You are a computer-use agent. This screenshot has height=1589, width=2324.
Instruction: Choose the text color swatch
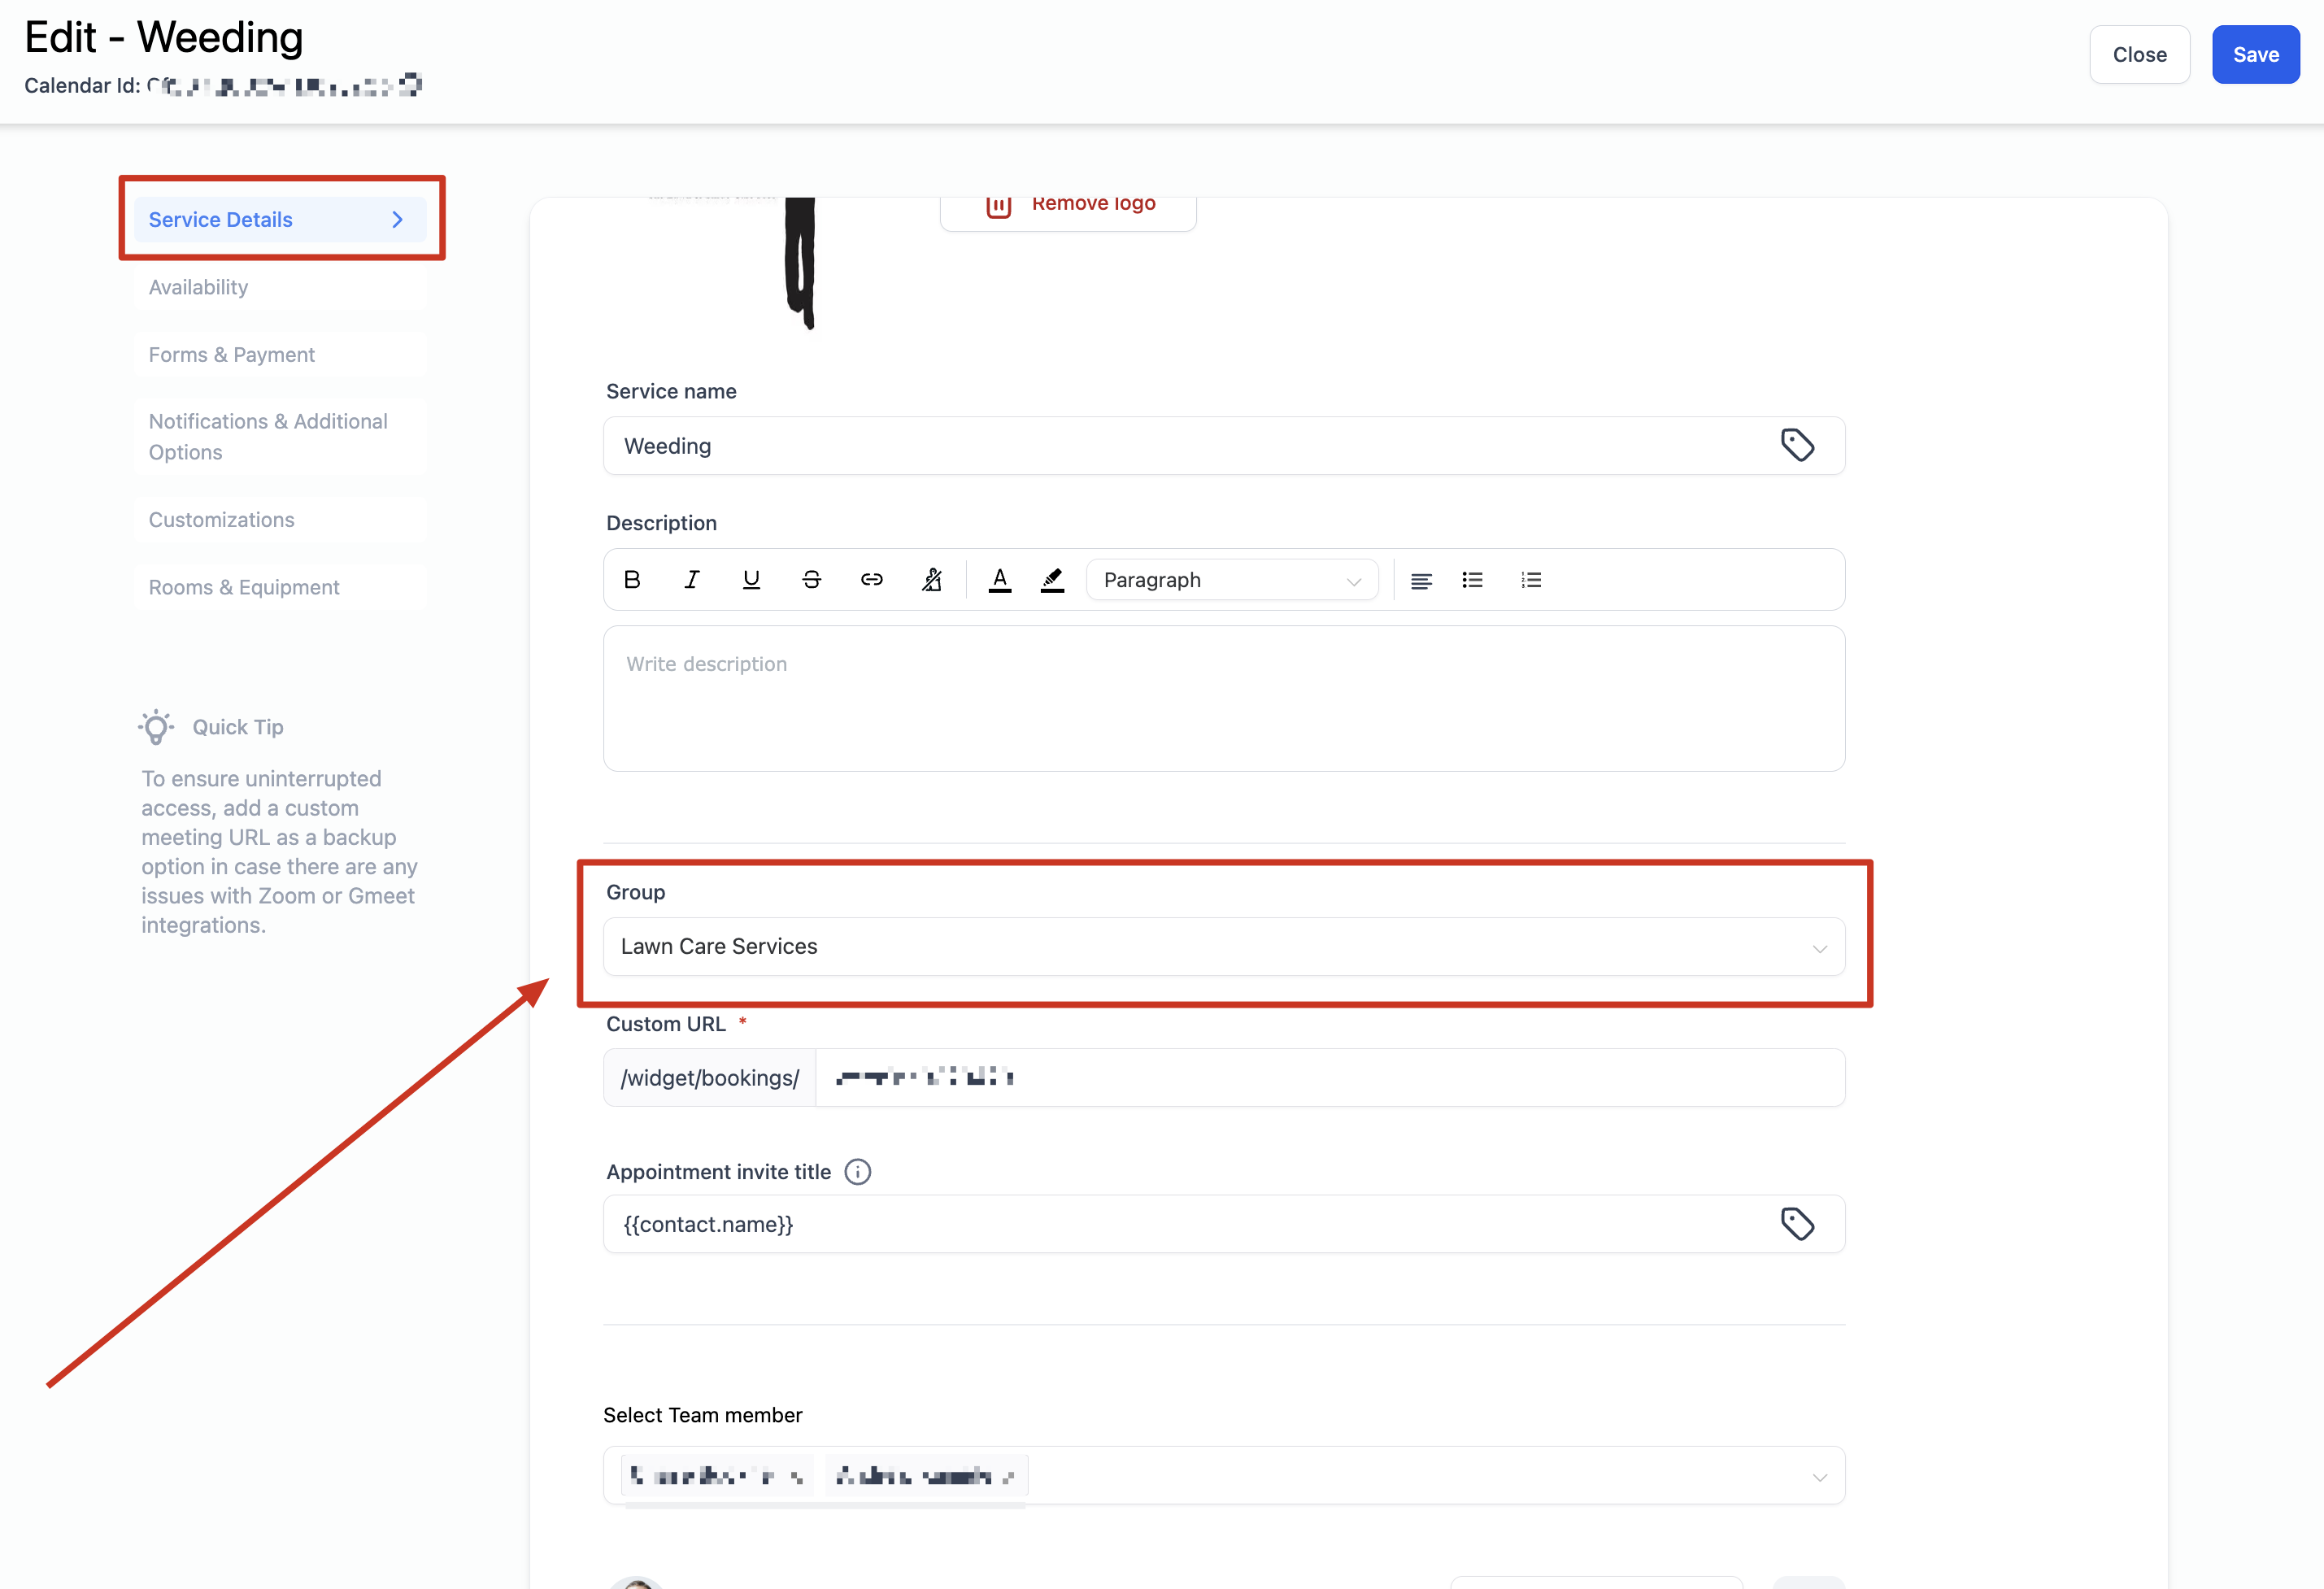tap(999, 580)
